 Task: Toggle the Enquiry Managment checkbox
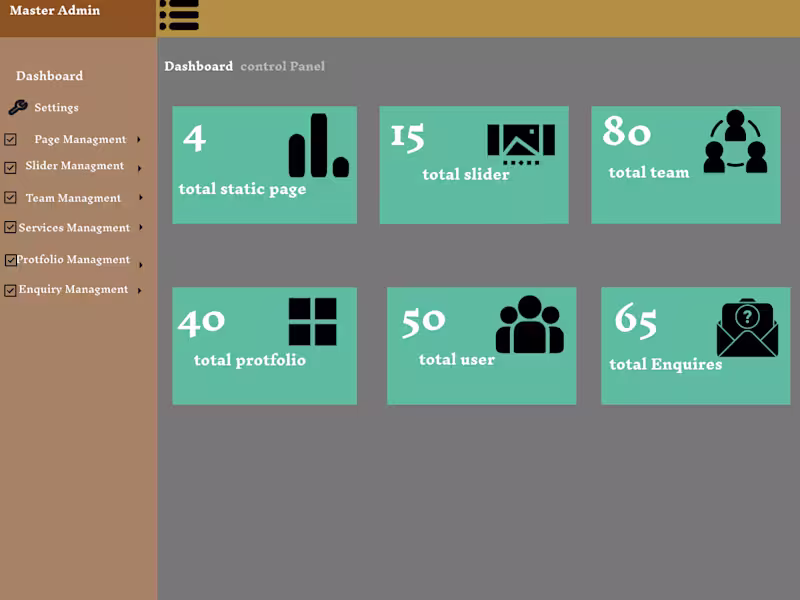point(10,290)
